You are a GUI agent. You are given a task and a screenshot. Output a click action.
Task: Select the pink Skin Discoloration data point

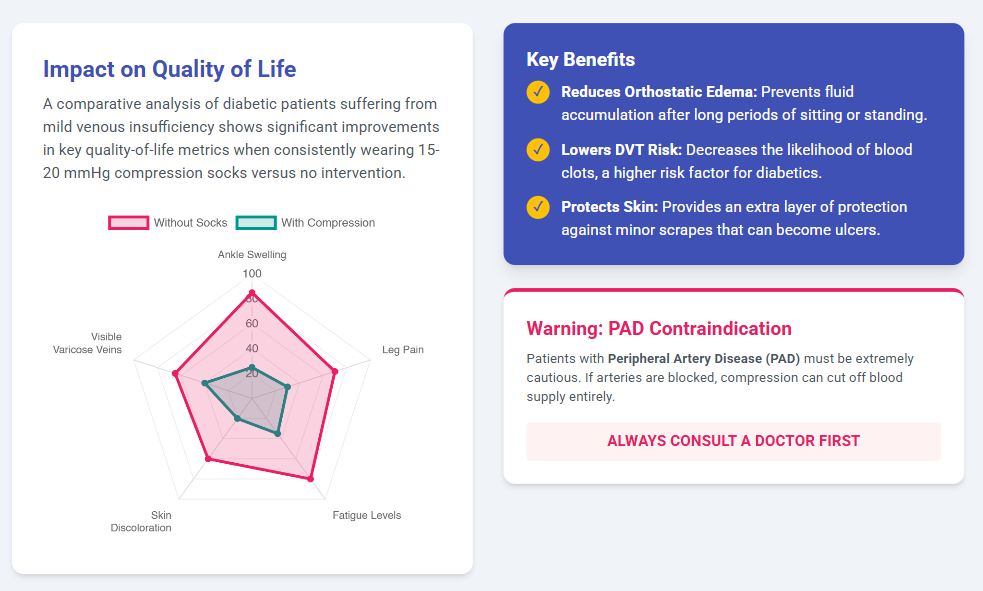coord(208,459)
